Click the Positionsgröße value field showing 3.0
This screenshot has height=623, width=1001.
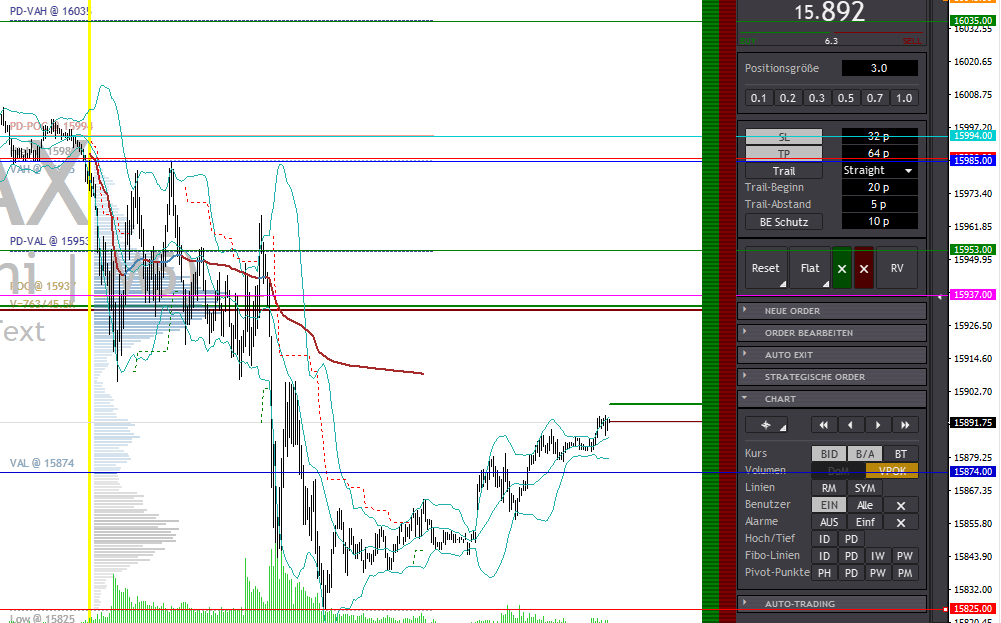879,67
